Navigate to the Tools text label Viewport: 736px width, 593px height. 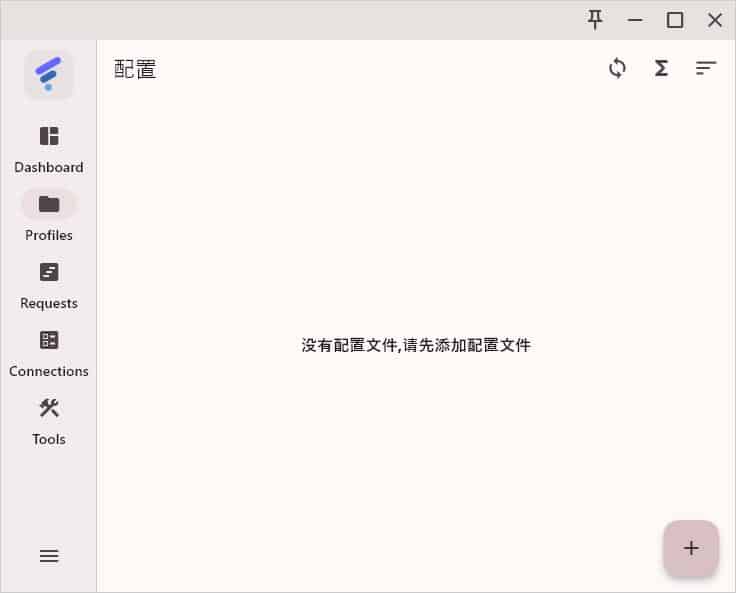49,439
